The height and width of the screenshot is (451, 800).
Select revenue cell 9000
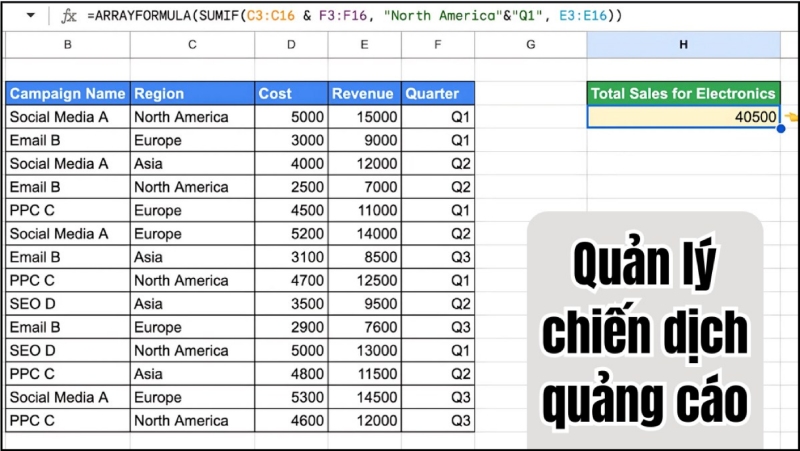click(x=364, y=140)
